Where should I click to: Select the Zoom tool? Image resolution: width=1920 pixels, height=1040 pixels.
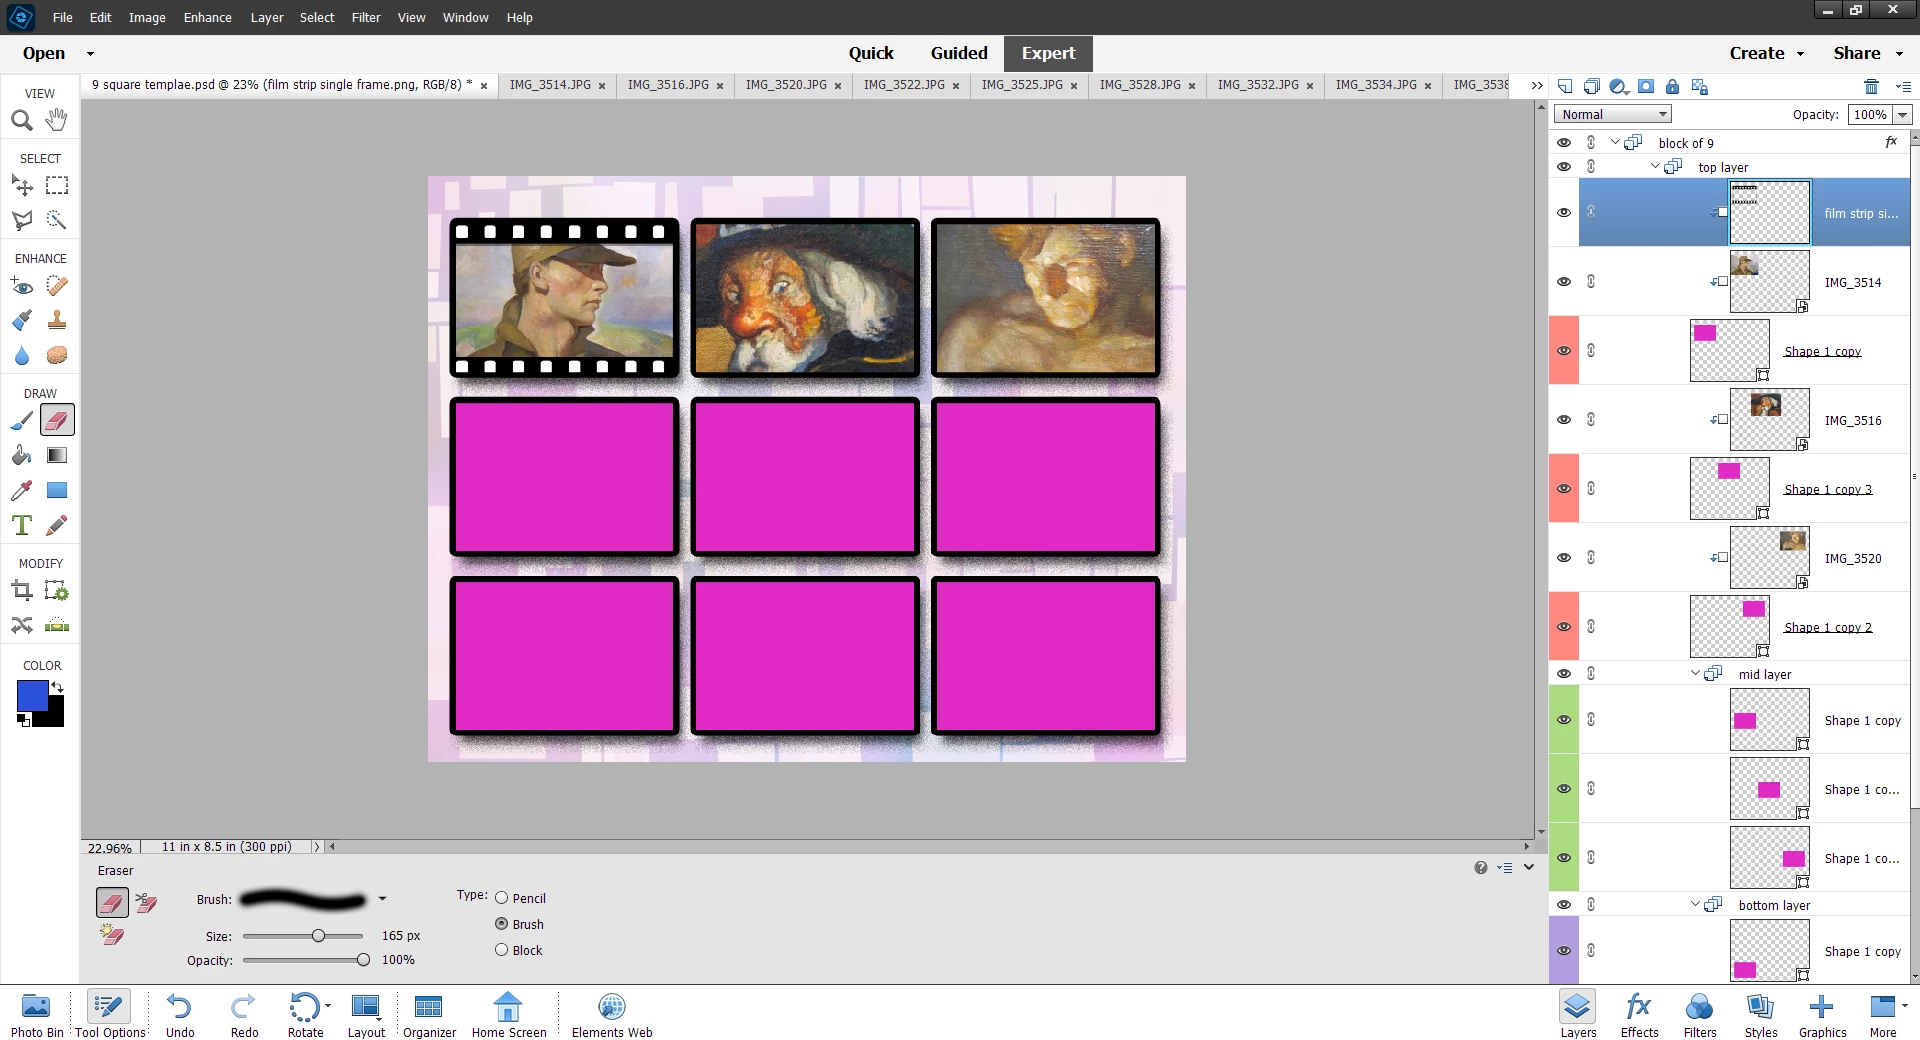click(x=22, y=120)
